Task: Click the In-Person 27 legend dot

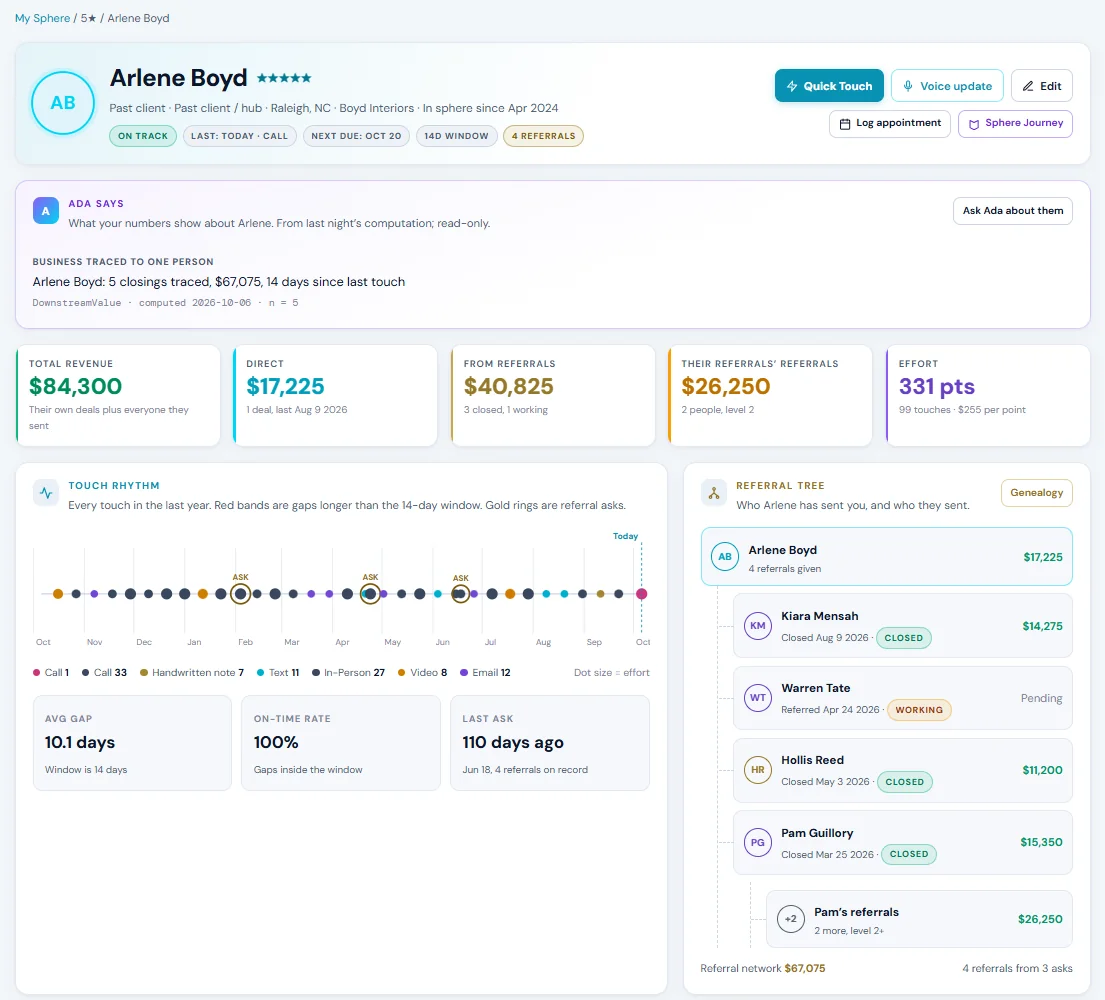Action: point(316,672)
